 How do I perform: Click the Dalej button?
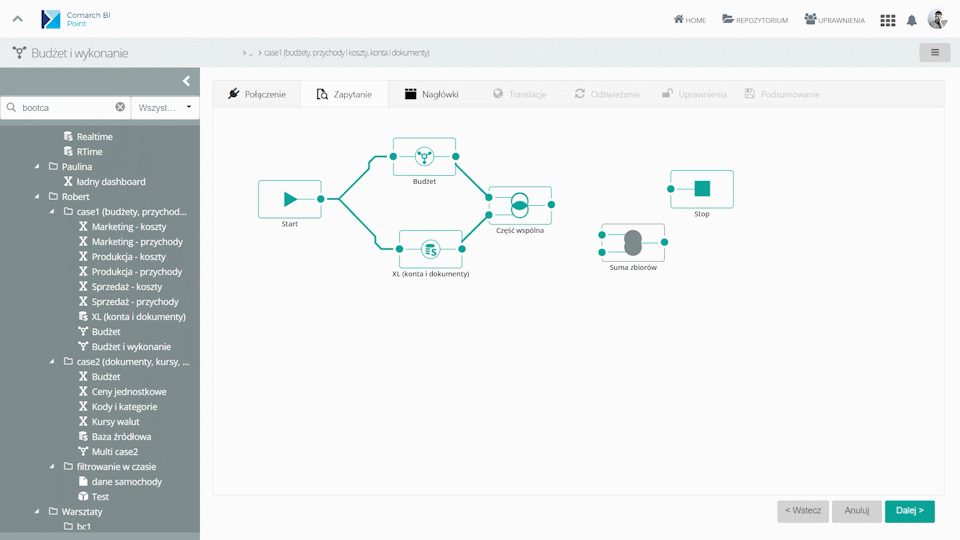click(x=909, y=511)
